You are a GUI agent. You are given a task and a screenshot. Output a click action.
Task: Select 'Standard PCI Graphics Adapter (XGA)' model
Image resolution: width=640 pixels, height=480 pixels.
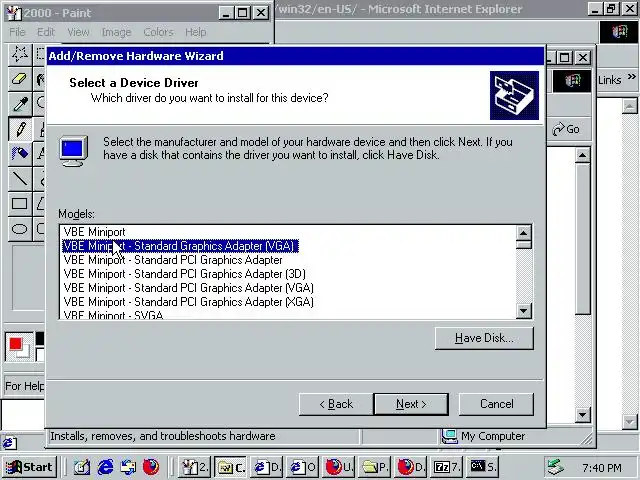(189, 302)
